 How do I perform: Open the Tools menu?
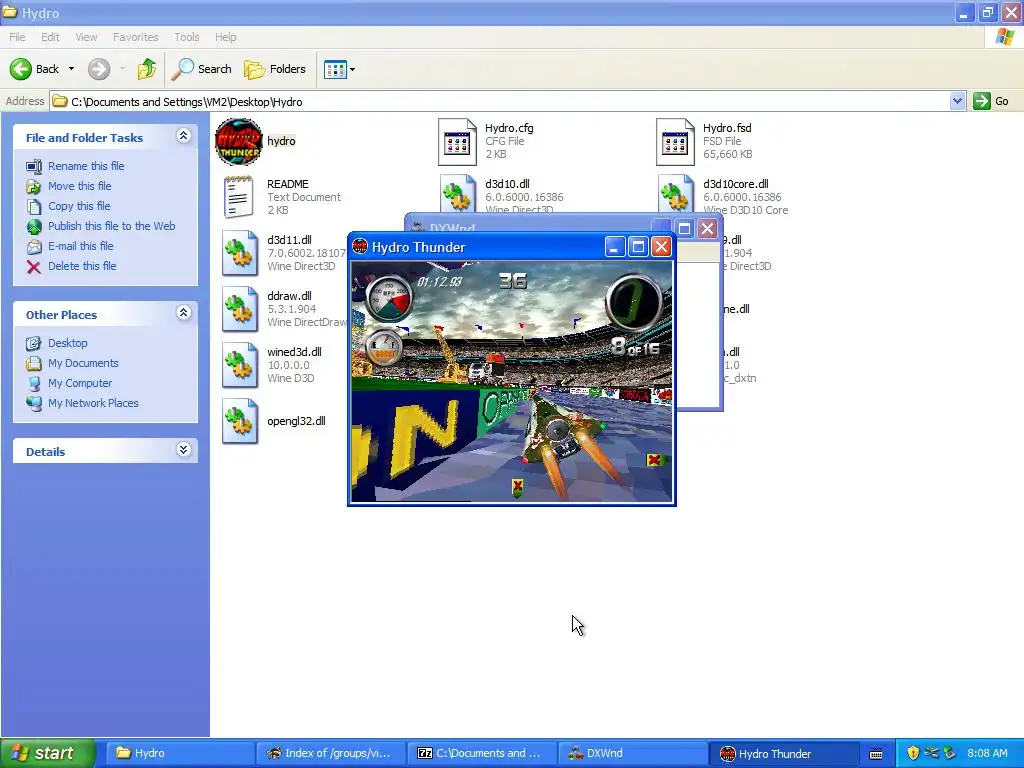pos(187,37)
